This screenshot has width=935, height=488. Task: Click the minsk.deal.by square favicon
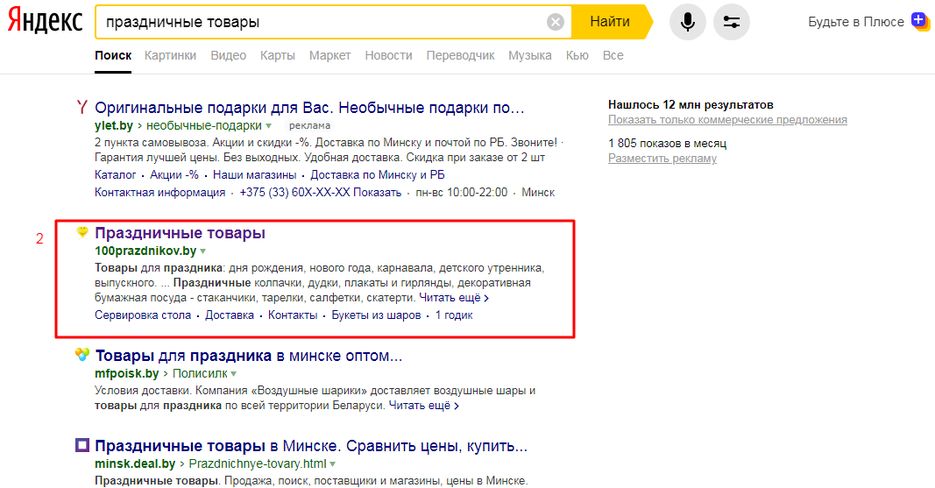coord(82,445)
